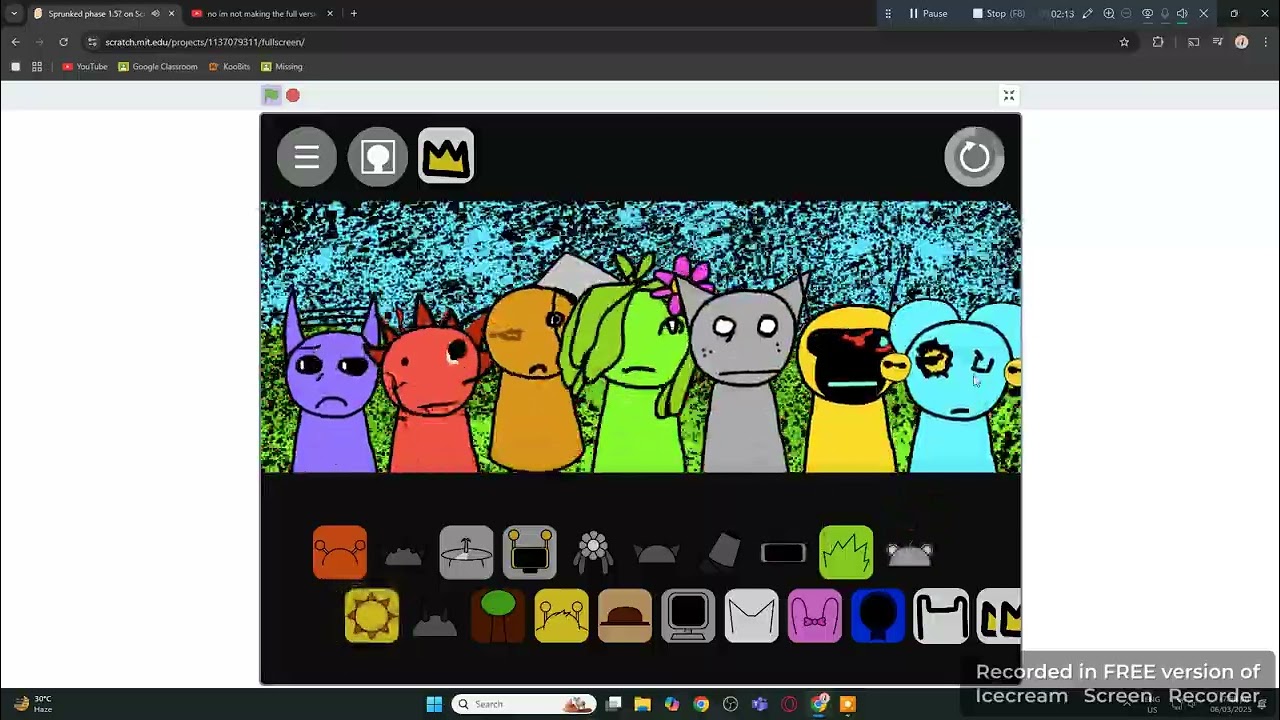Open the Missing bookmark
The image size is (1280, 720).
click(282, 67)
